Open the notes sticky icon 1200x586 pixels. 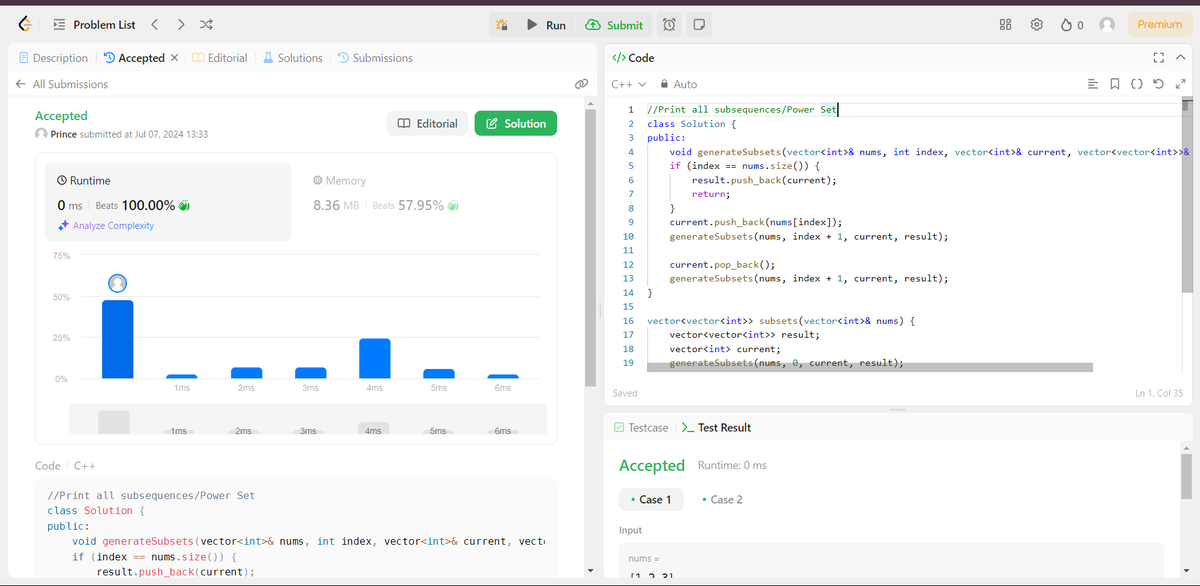(x=699, y=25)
